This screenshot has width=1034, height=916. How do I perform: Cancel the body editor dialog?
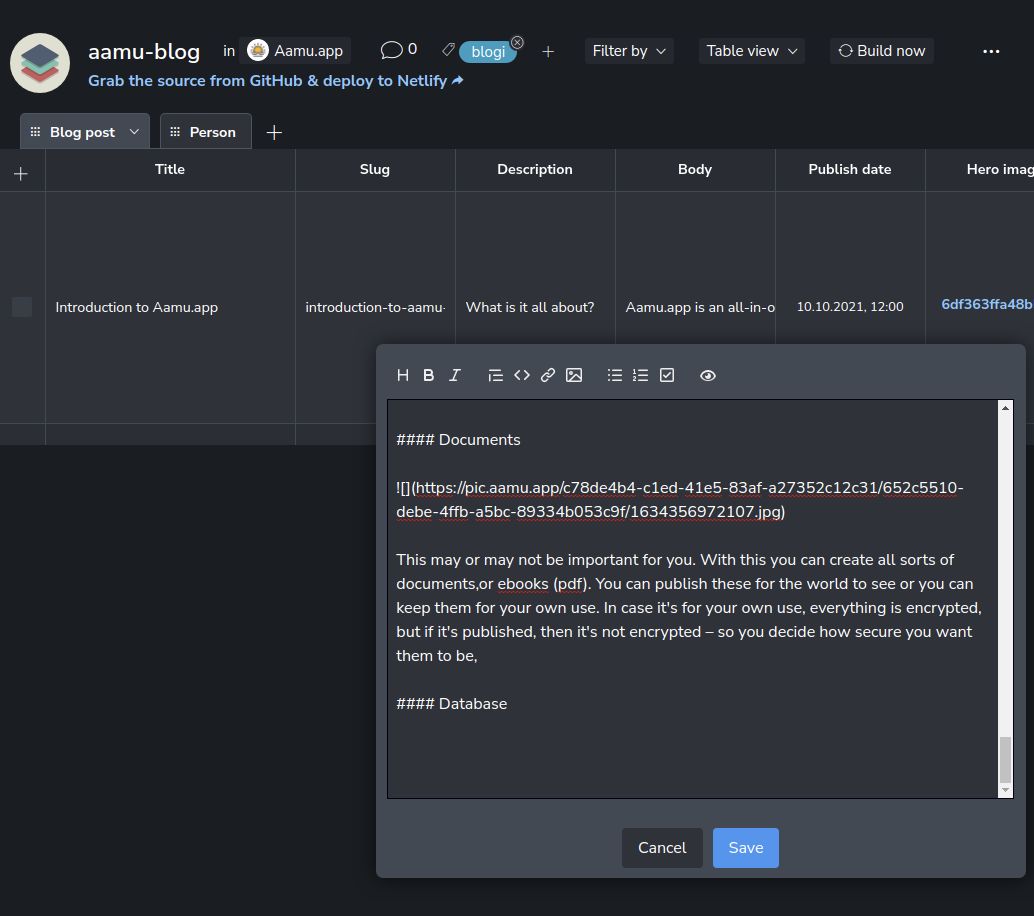pos(661,847)
